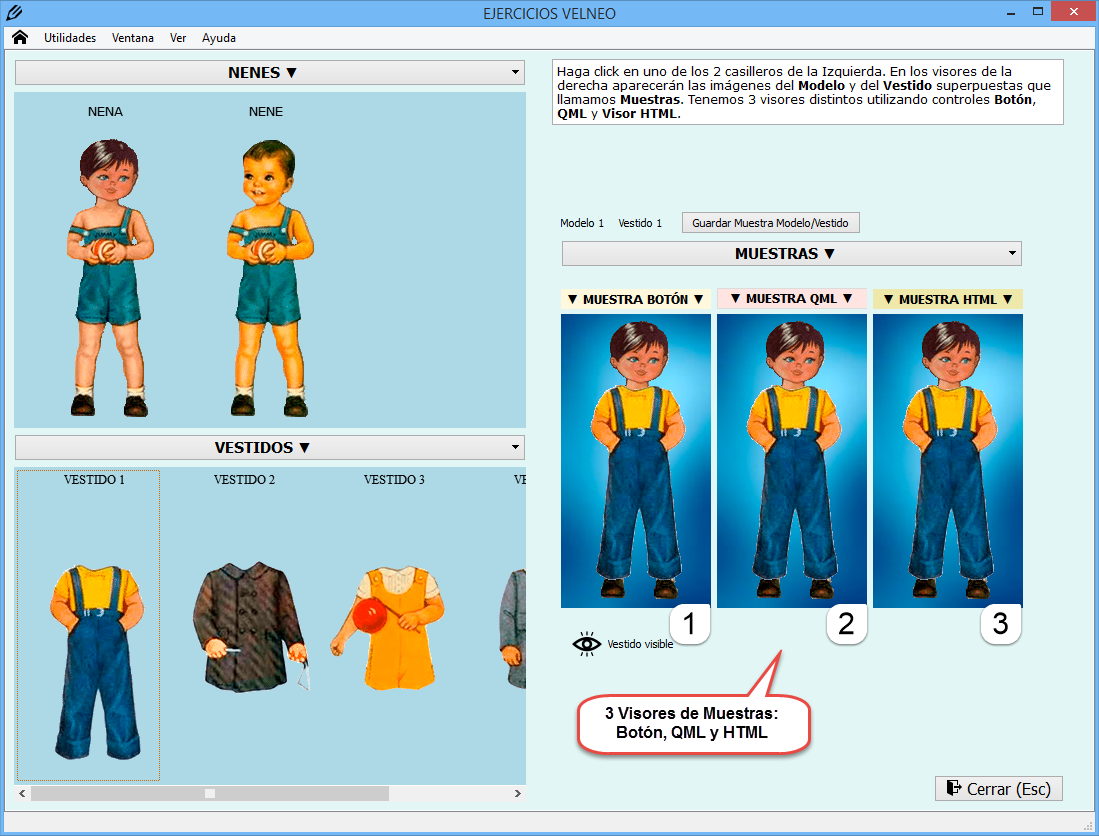Toggle the Vestido visible eye icon
The height and width of the screenshot is (836, 1099).
[587, 644]
